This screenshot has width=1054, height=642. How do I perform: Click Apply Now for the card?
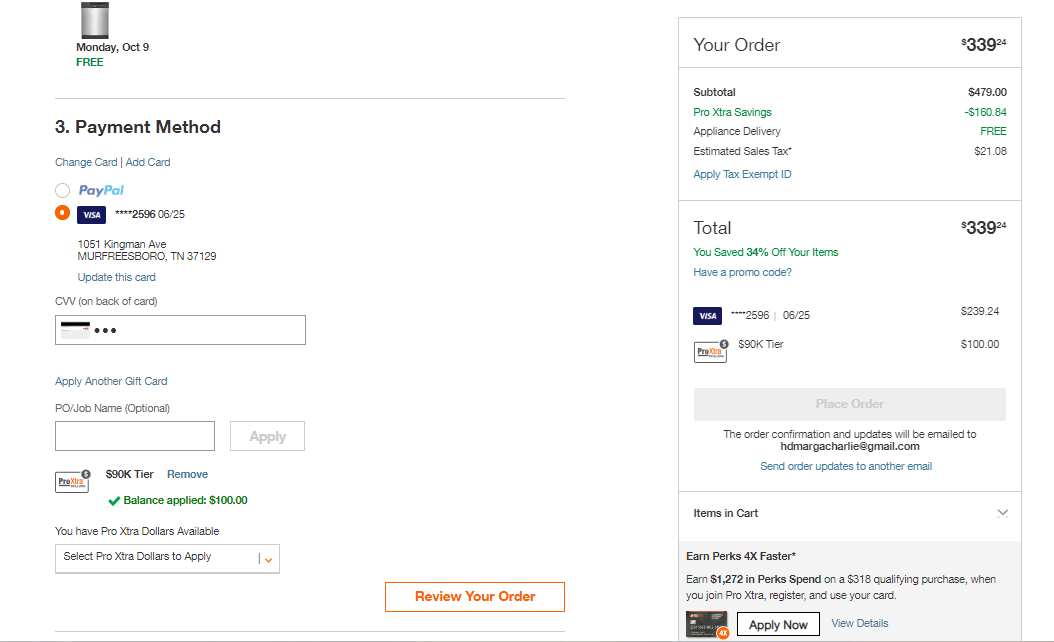point(778,625)
